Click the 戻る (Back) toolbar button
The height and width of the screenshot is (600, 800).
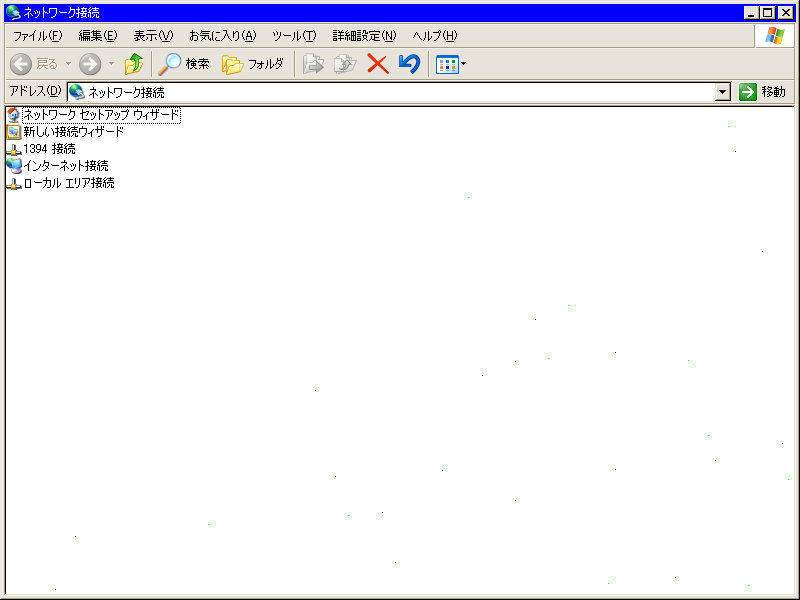(x=34, y=64)
